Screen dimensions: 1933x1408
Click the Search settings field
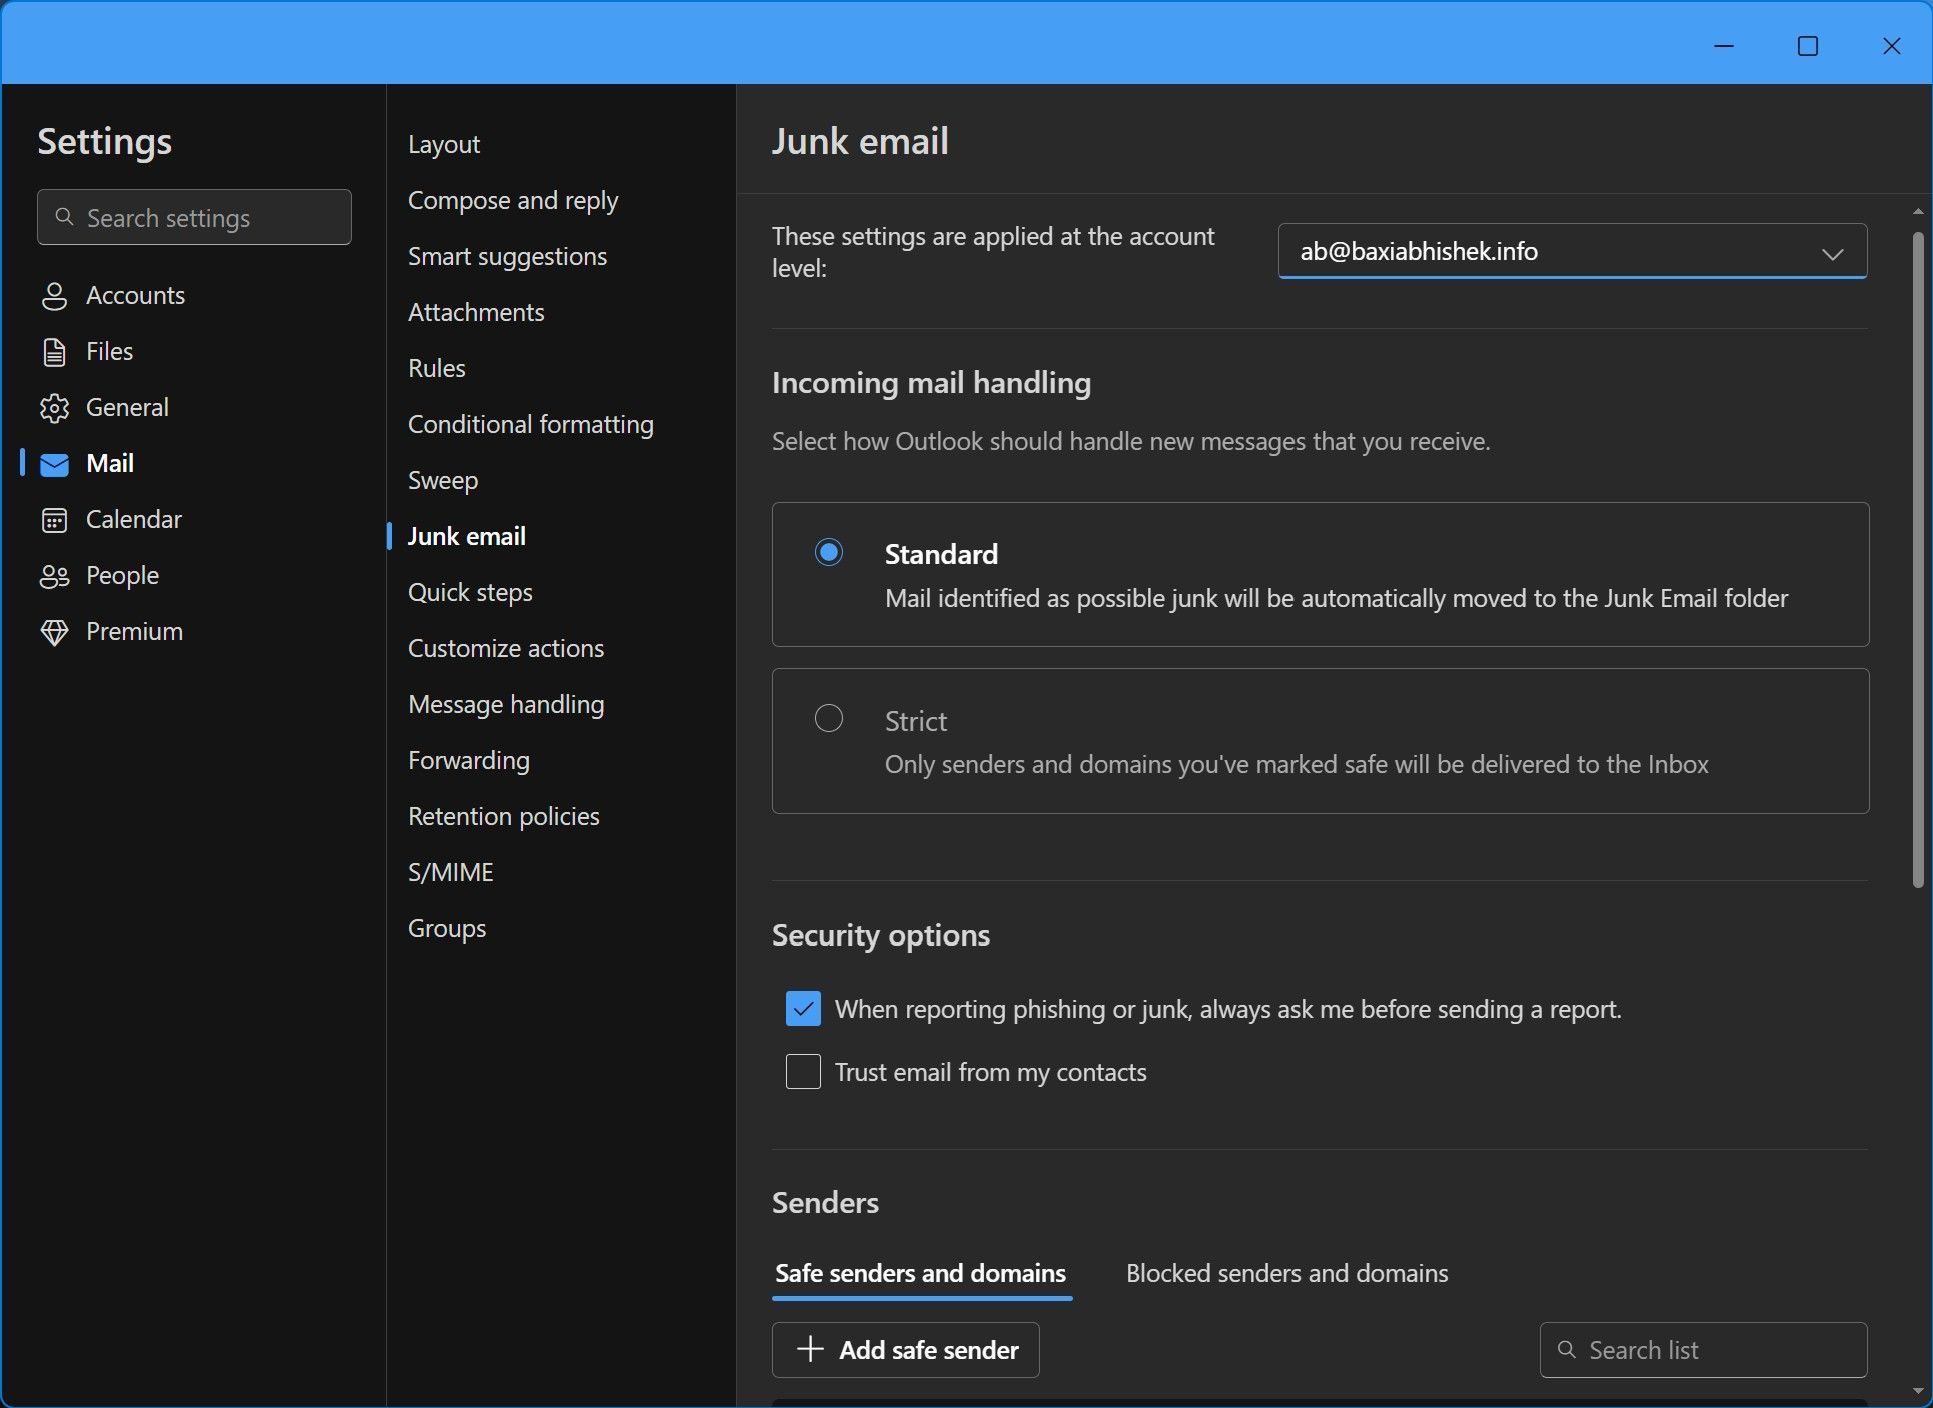pos(194,217)
